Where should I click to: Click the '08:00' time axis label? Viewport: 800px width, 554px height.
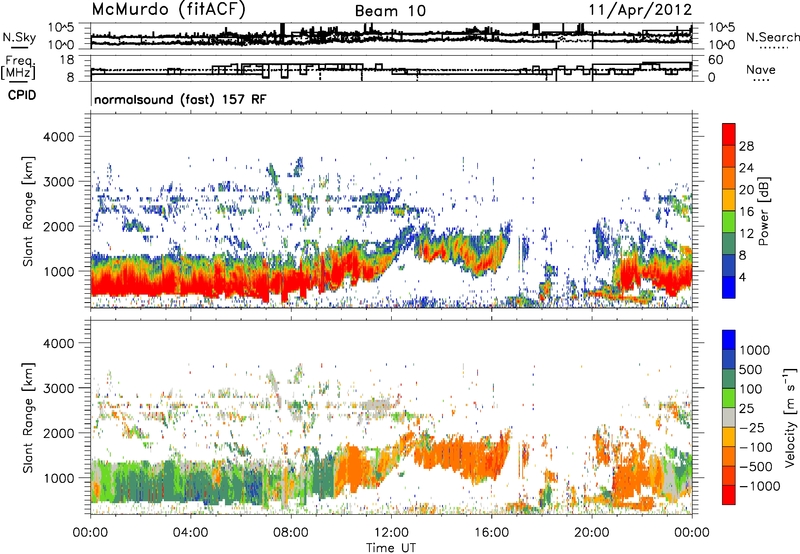(291, 533)
